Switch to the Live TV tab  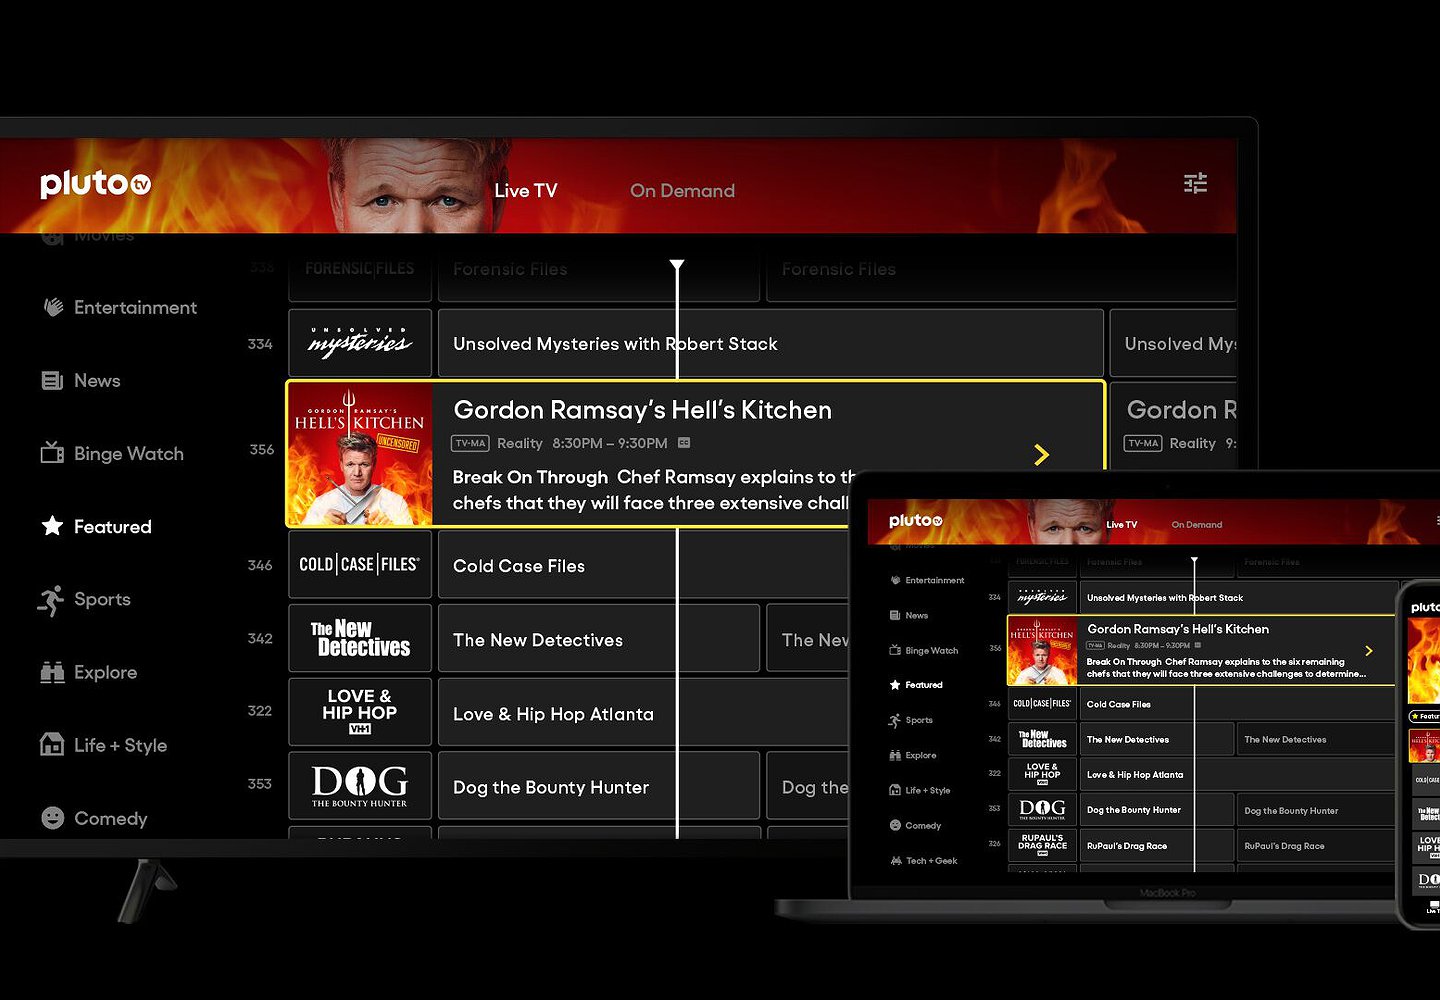point(525,191)
